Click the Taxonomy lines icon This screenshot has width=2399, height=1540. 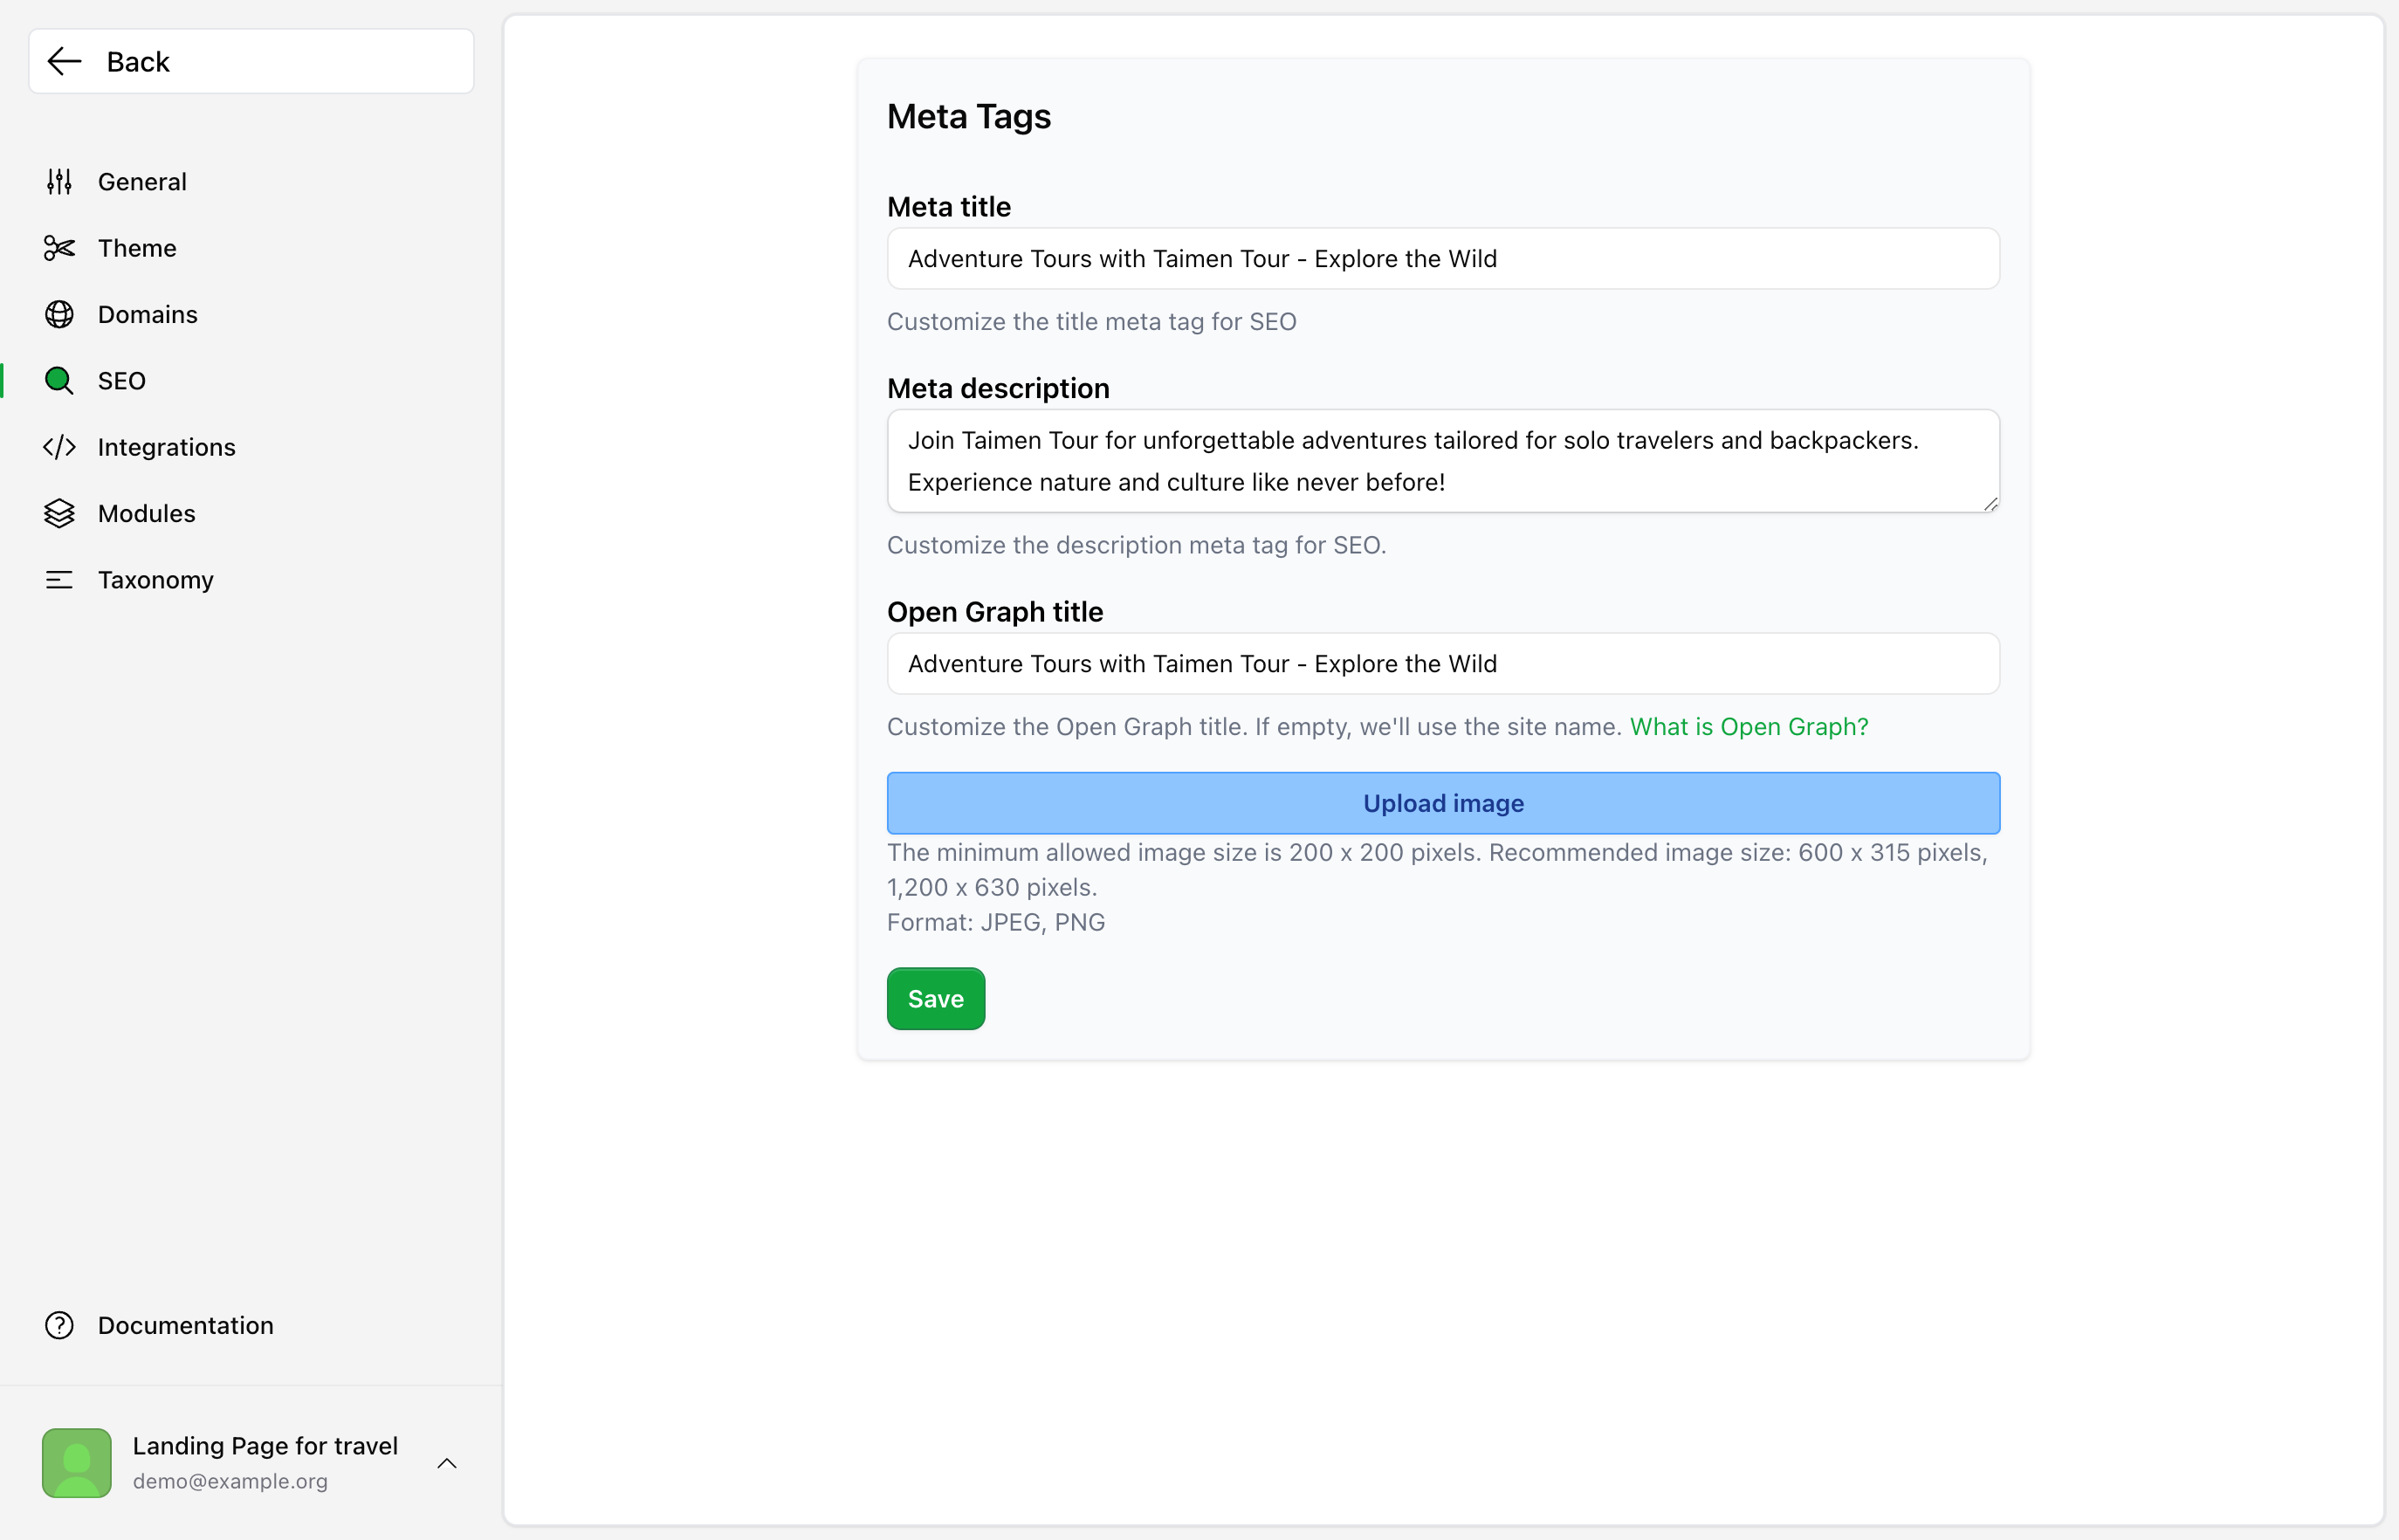pos(59,580)
